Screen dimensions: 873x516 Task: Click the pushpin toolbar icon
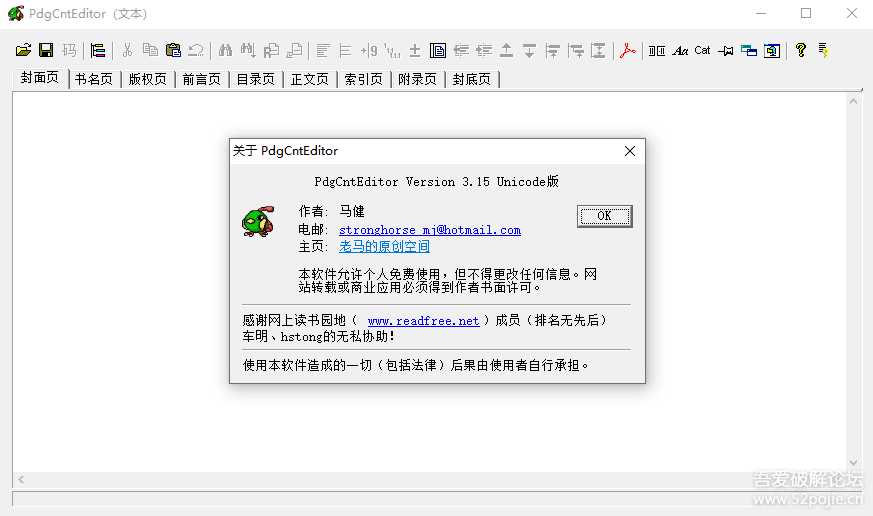pyautogui.click(x=726, y=50)
